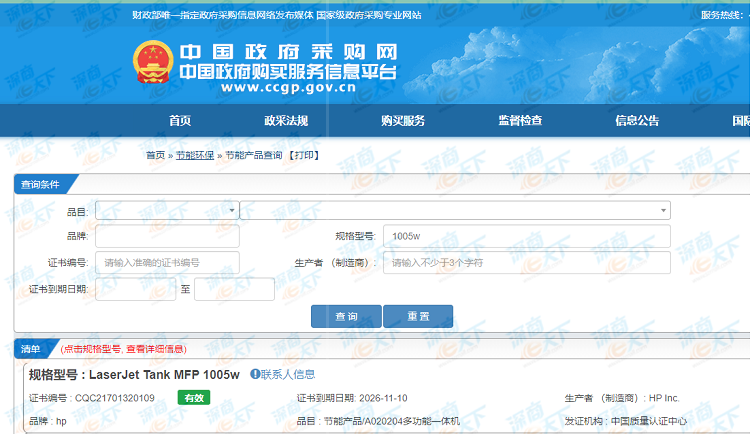Open 信息公告 navigation item
This screenshot has width=750, height=434.
(637, 121)
